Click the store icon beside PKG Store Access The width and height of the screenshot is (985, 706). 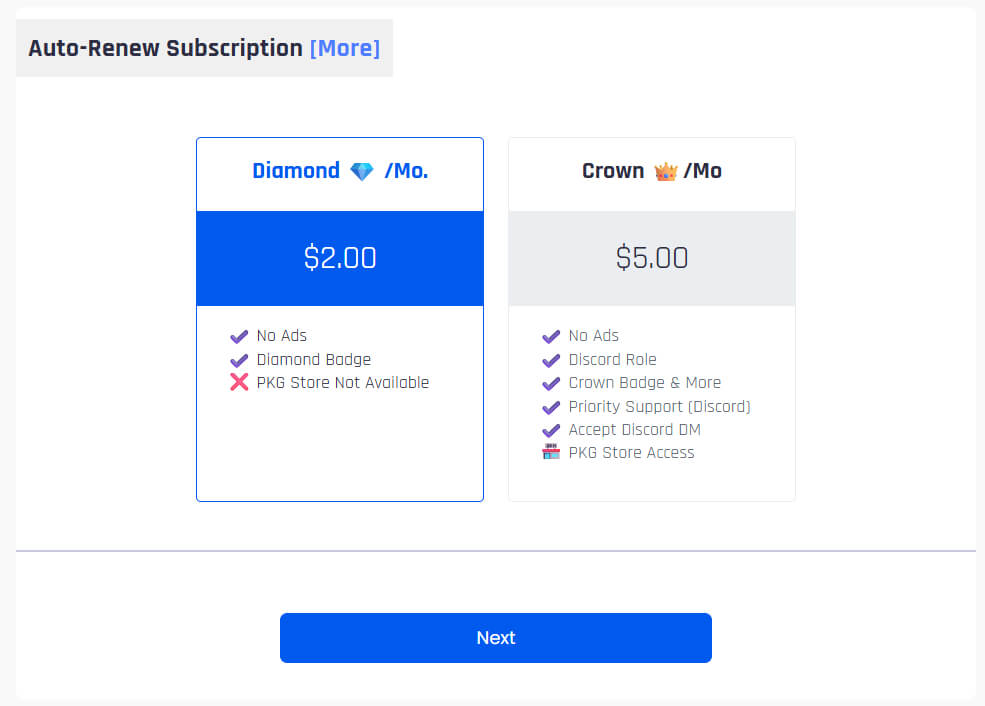point(551,452)
